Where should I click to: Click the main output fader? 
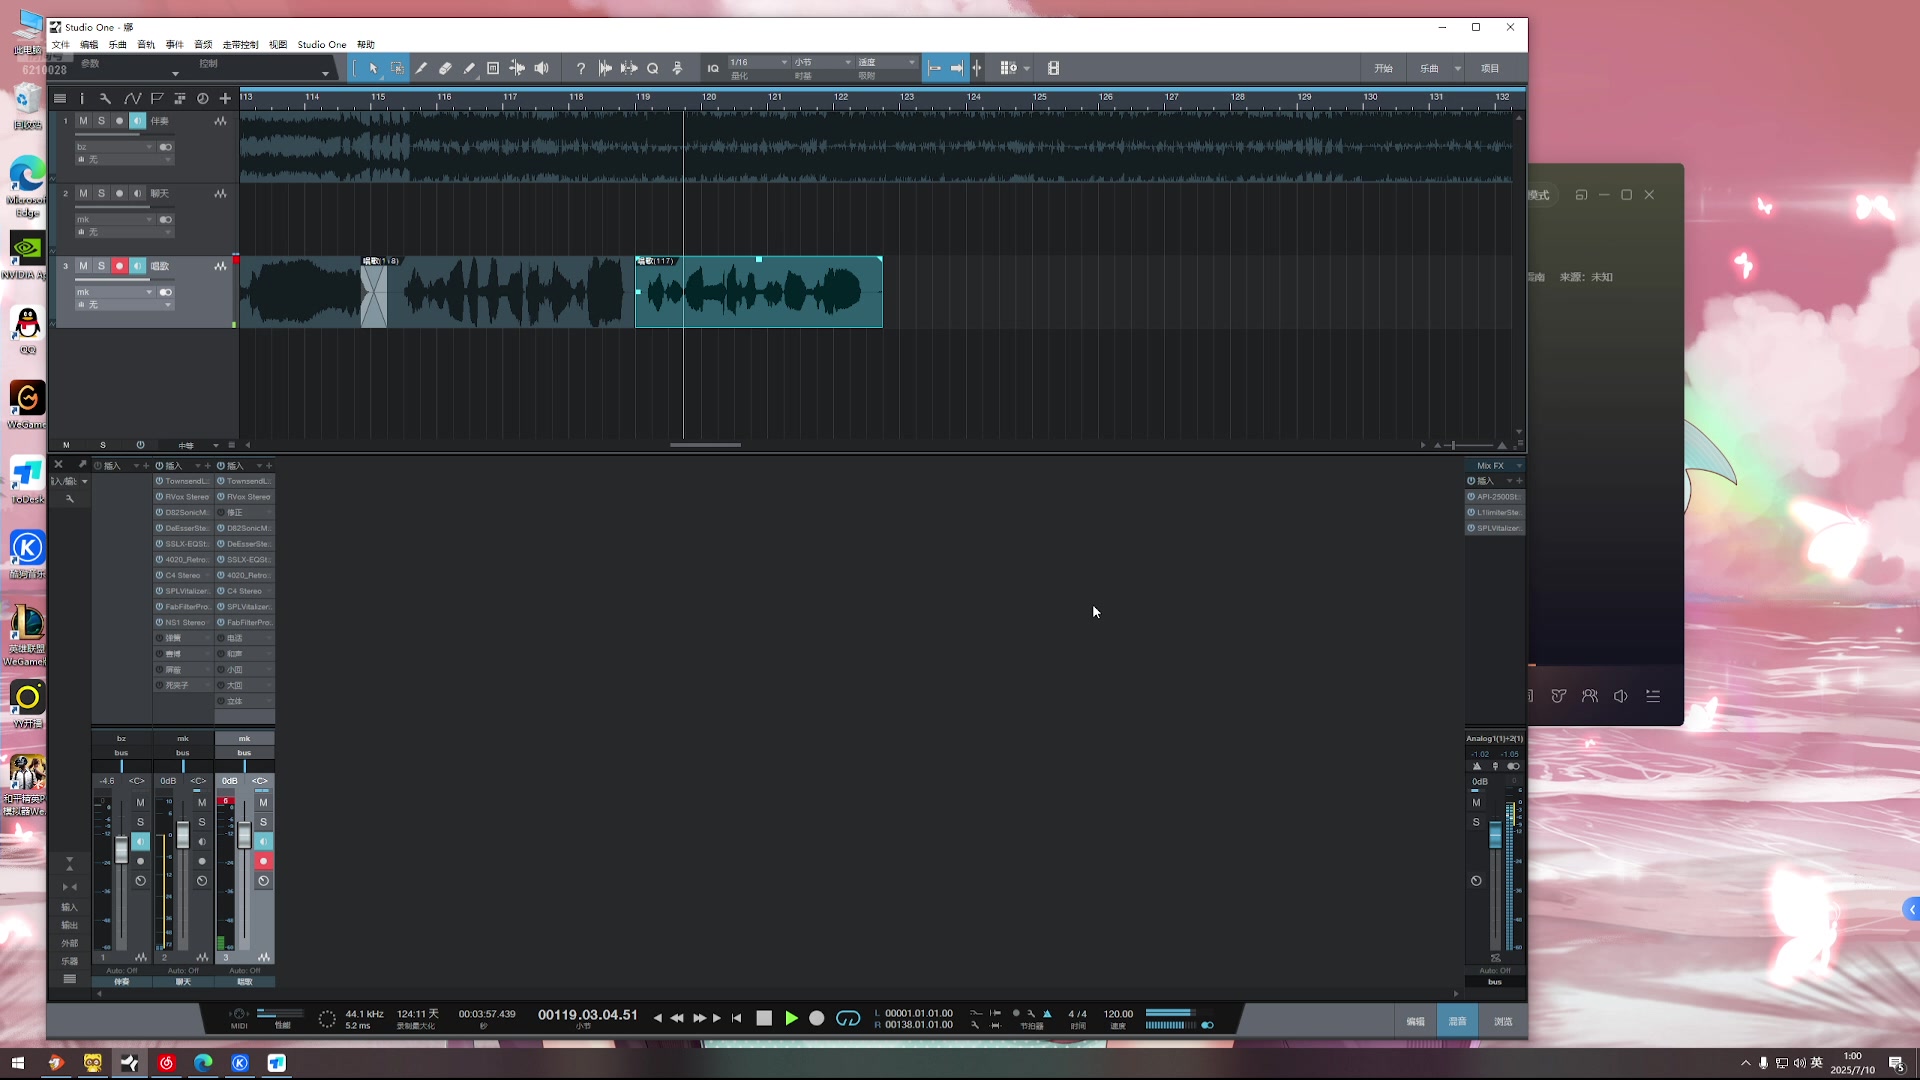pyautogui.click(x=1495, y=835)
